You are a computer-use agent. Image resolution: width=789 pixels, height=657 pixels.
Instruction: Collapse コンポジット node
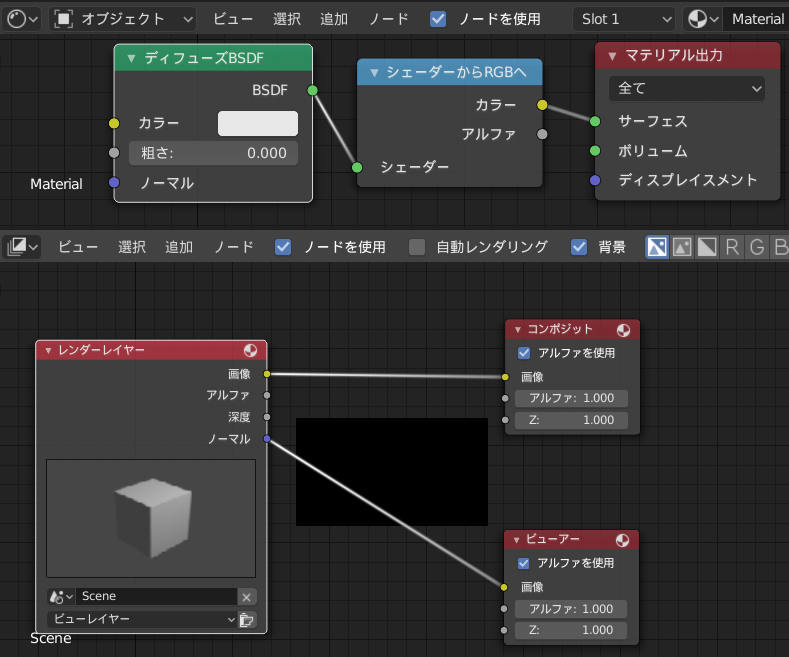click(517, 330)
